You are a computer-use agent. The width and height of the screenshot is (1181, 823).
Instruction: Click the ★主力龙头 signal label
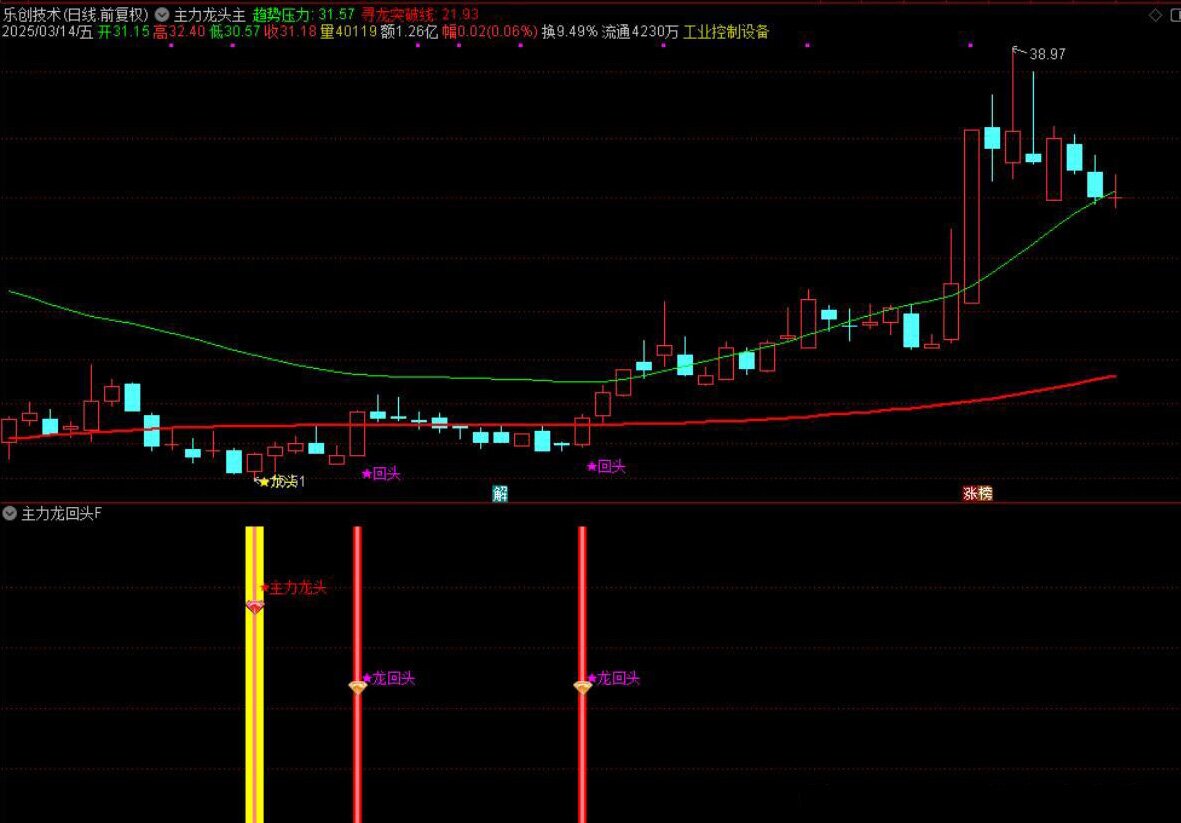pos(293,587)
